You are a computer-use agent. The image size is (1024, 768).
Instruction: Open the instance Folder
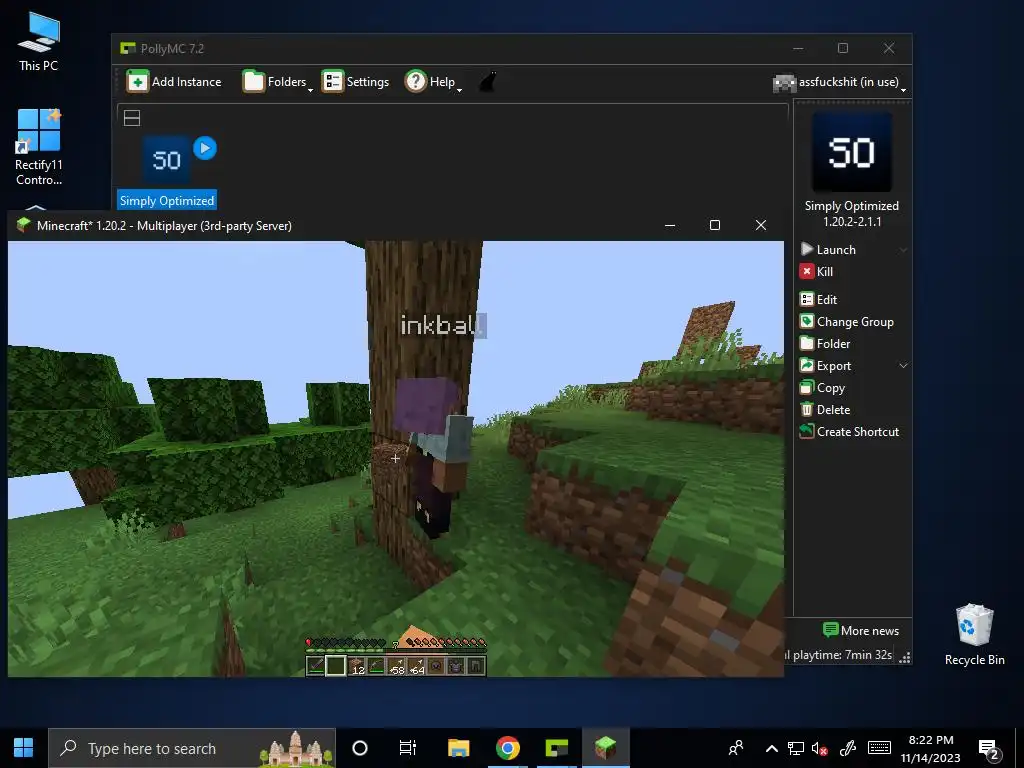[825, 344]
